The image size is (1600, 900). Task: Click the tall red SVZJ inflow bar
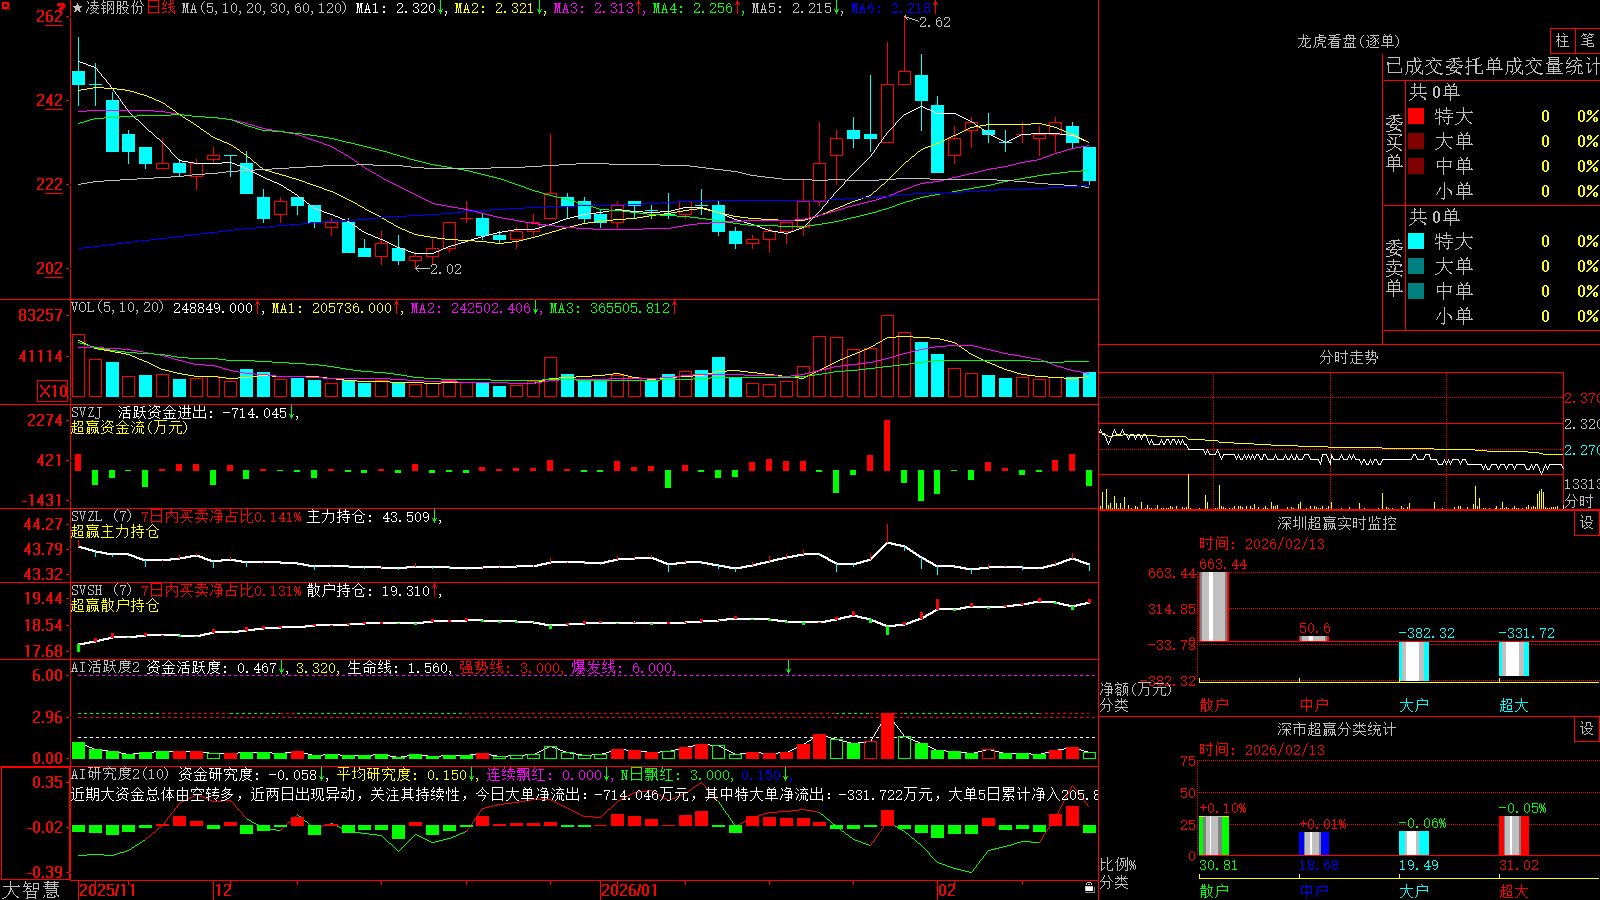(886, 445)
